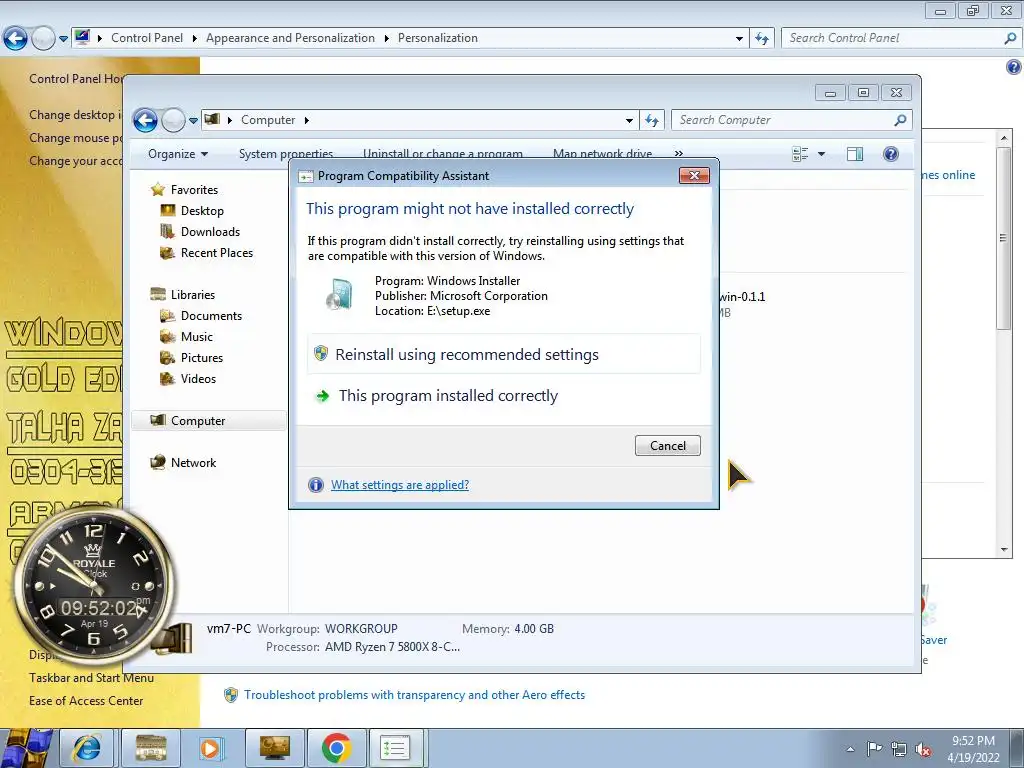Go forward in the Computer explorer window

pos(173,120)
